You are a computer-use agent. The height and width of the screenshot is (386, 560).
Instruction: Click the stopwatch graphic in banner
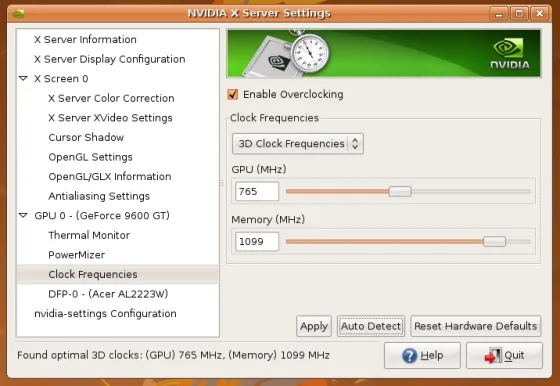click(310, 52)
